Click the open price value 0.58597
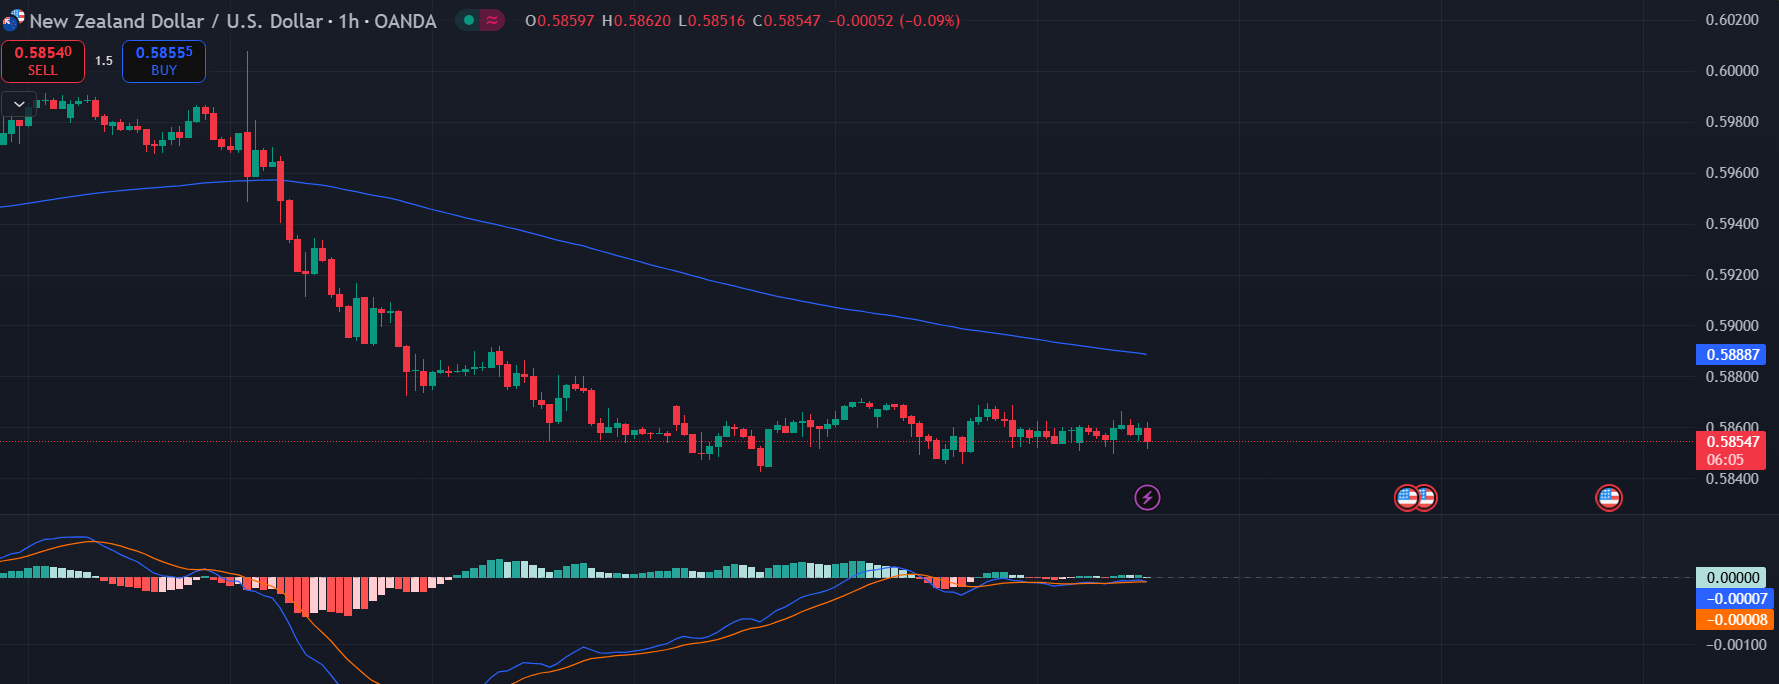 [565, 21]
